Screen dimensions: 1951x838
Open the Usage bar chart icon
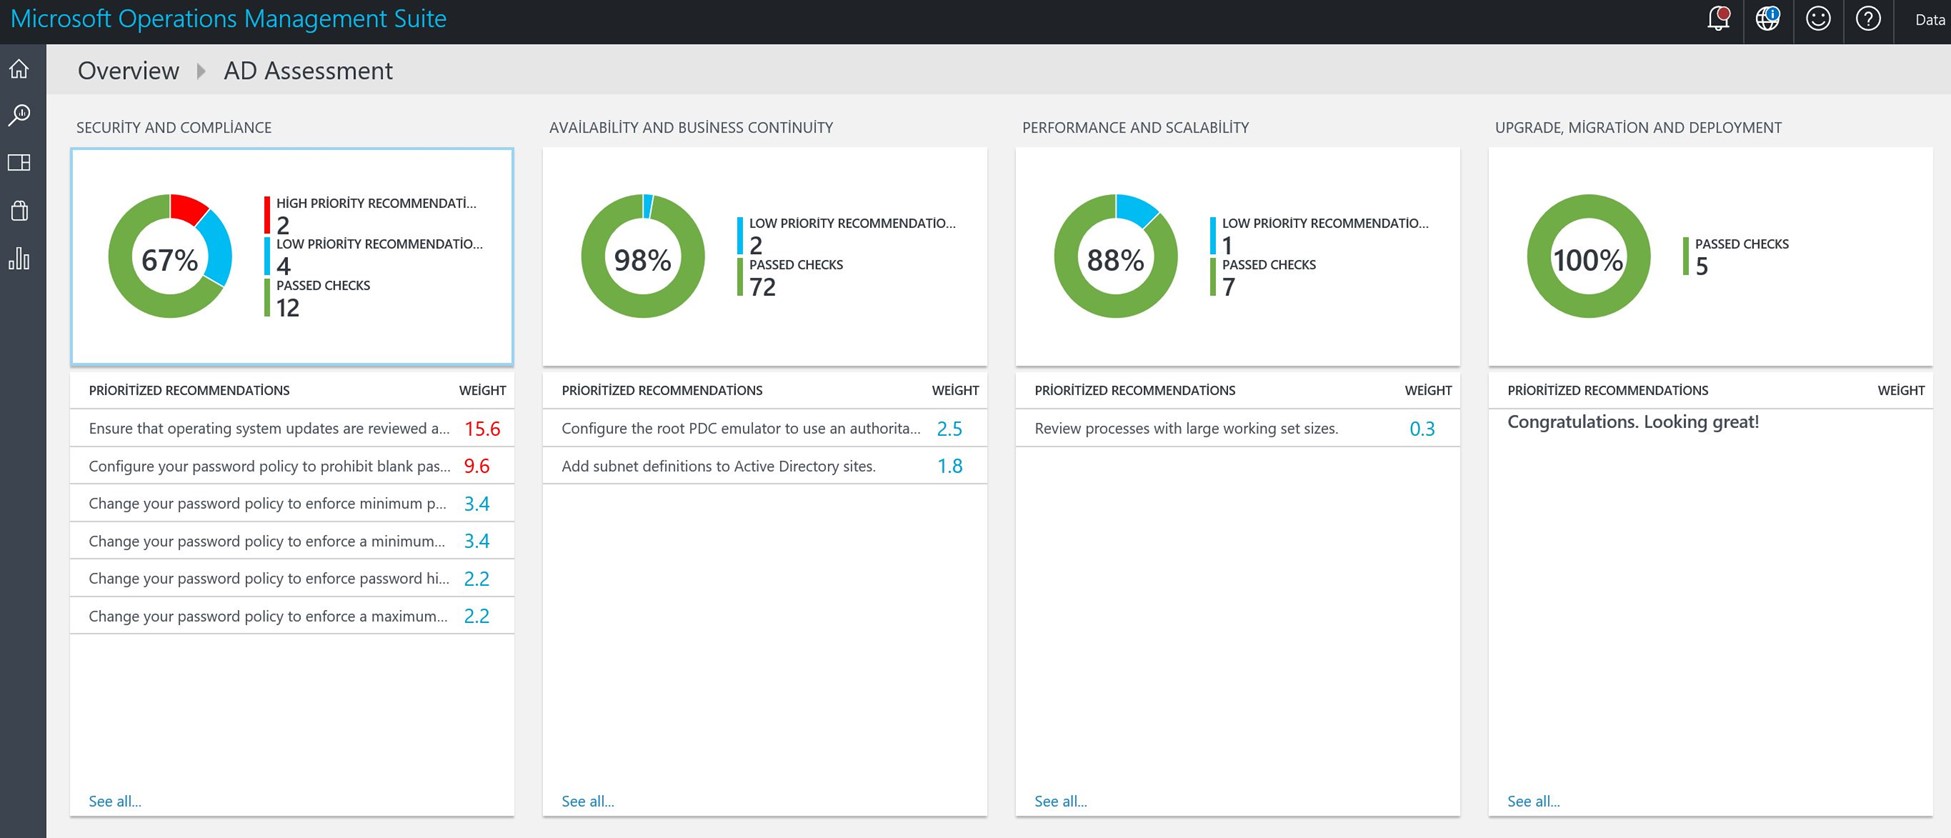pyautogui.click(x=19, y=259)
